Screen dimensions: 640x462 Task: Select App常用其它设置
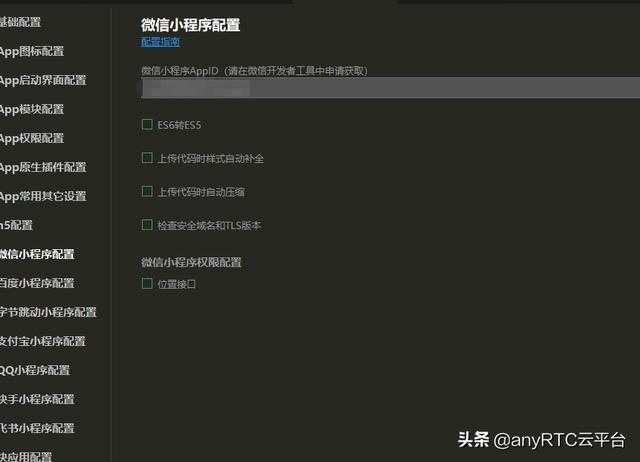(x=43, y=196)
